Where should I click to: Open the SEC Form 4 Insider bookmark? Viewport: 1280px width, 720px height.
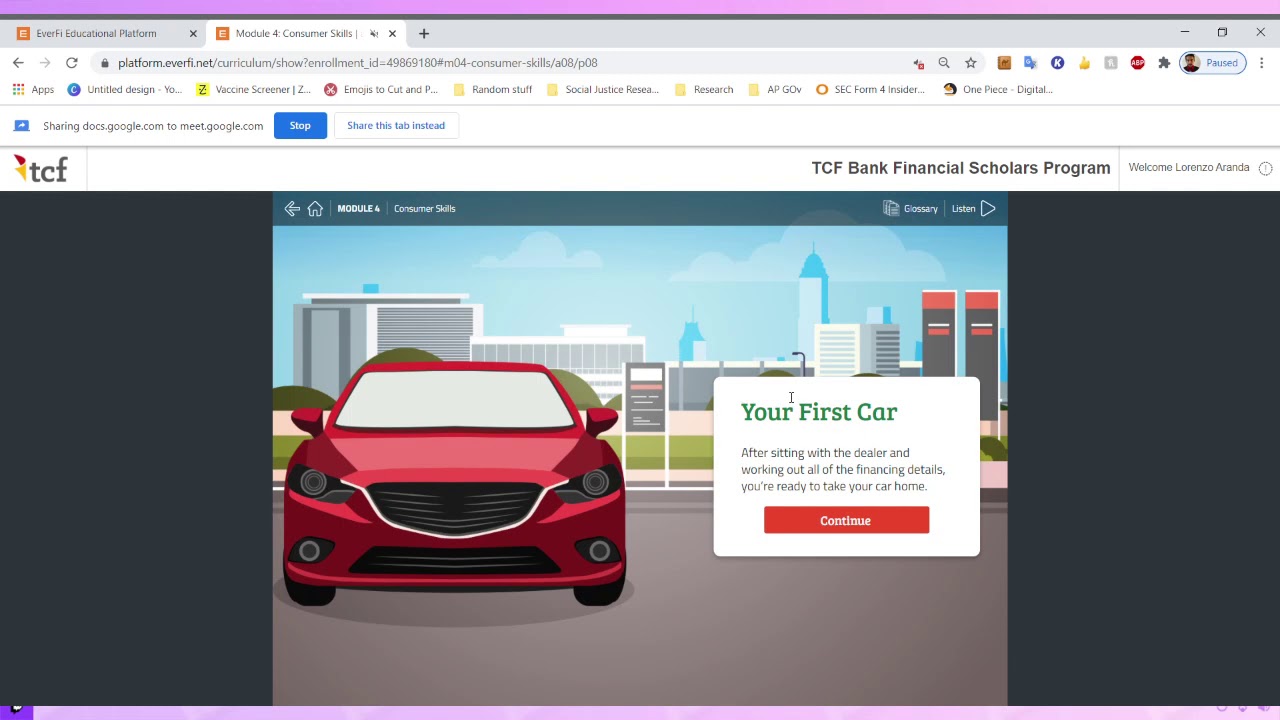point(870,89)
